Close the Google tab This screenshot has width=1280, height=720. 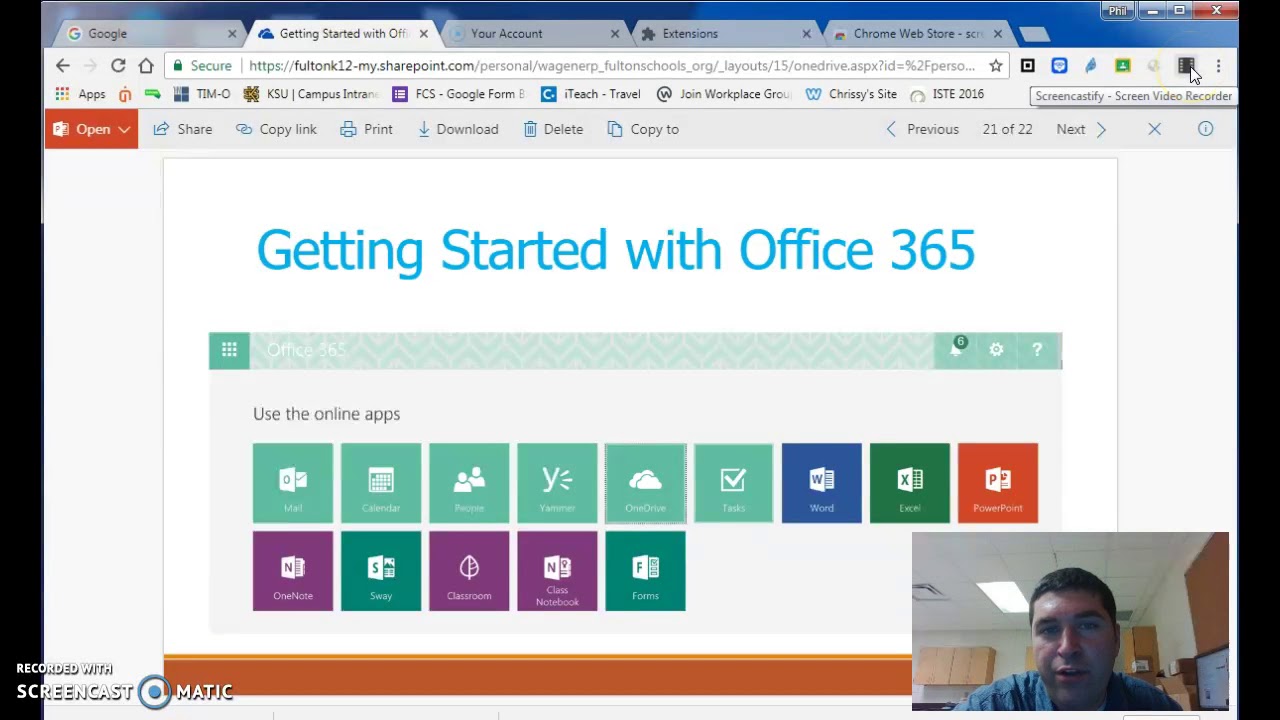click(232, 34)
